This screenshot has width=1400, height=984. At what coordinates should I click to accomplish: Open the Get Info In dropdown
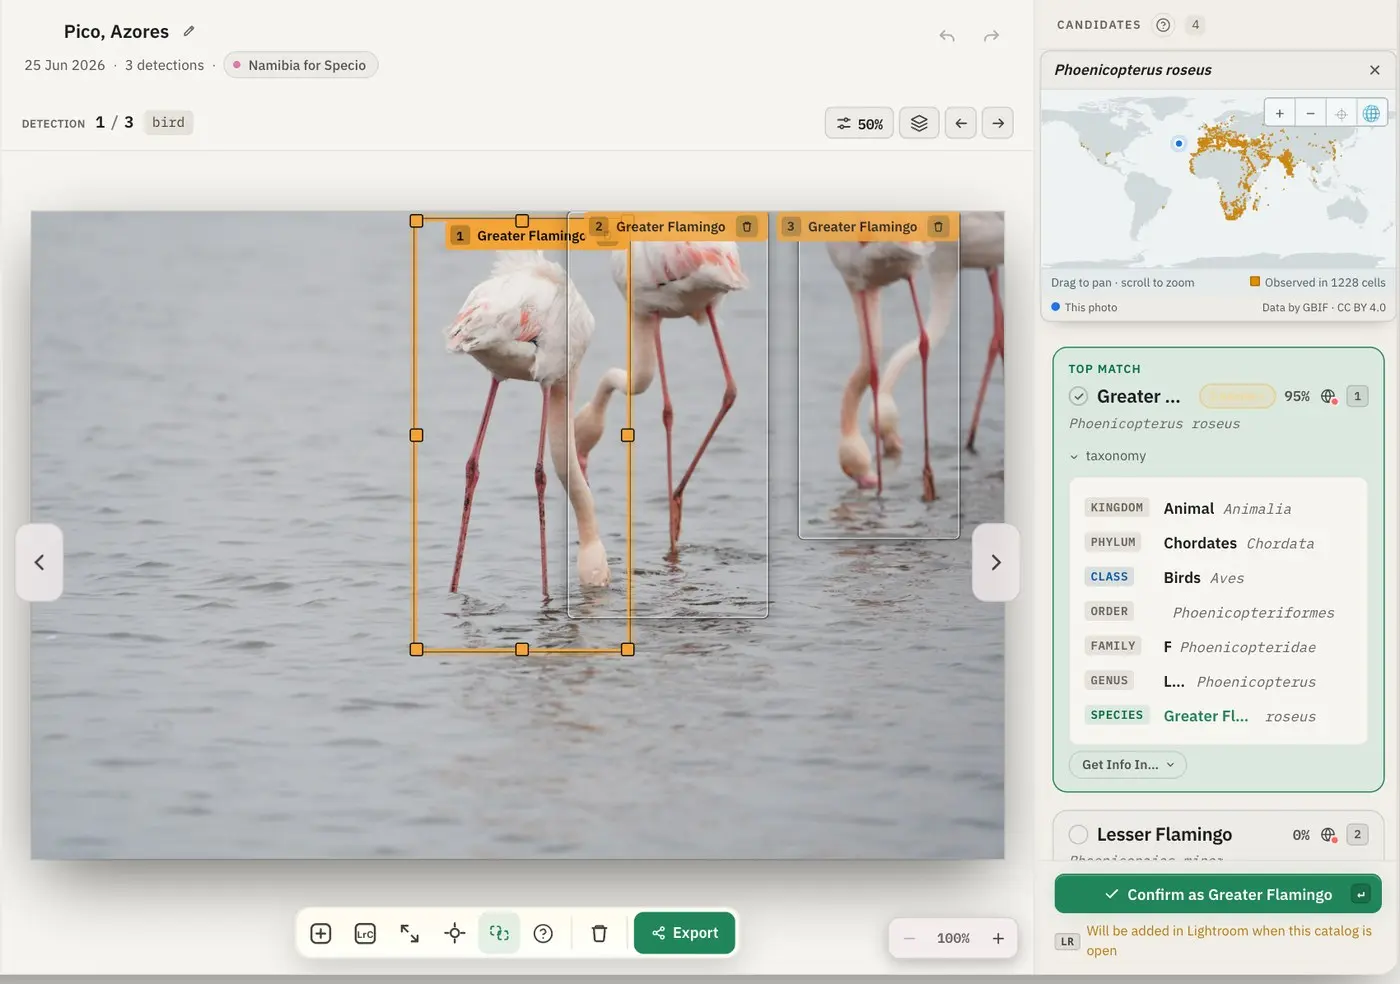1128,765
